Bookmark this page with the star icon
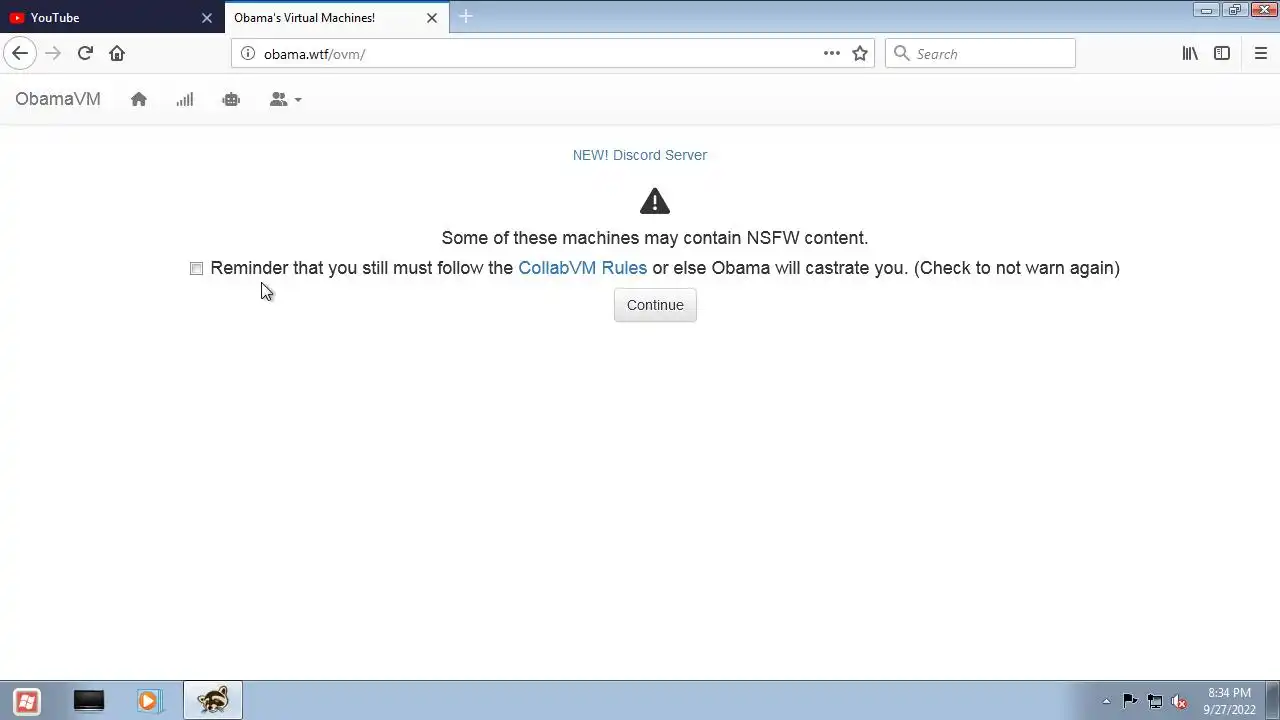1280x720 pixels. click(860, 53)
